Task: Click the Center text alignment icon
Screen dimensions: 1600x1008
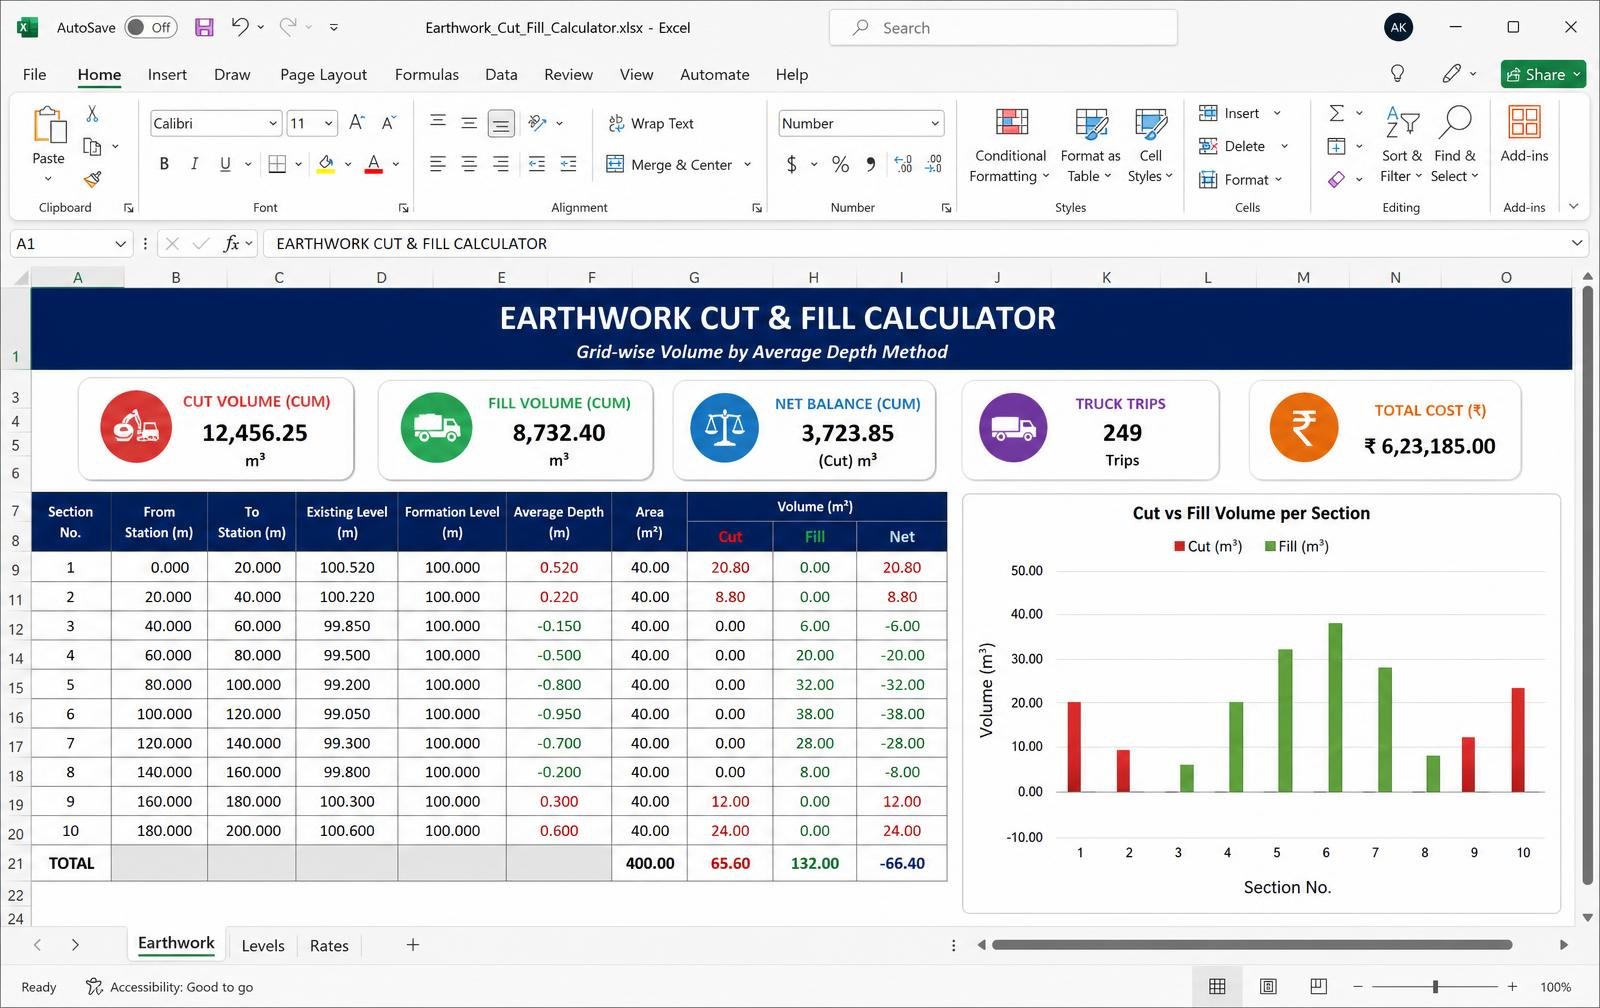Action: (x=469, y=164)
